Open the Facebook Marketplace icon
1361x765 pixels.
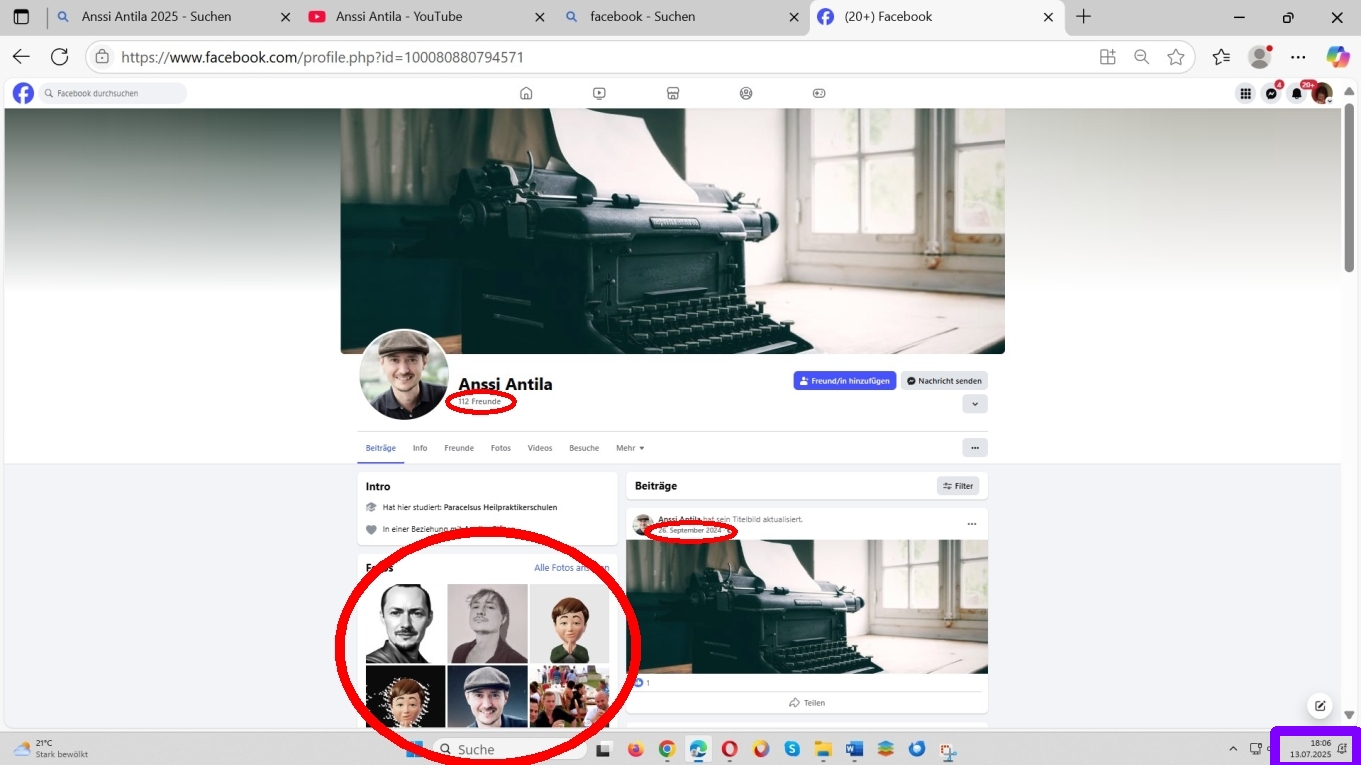(x=673, y=93)
